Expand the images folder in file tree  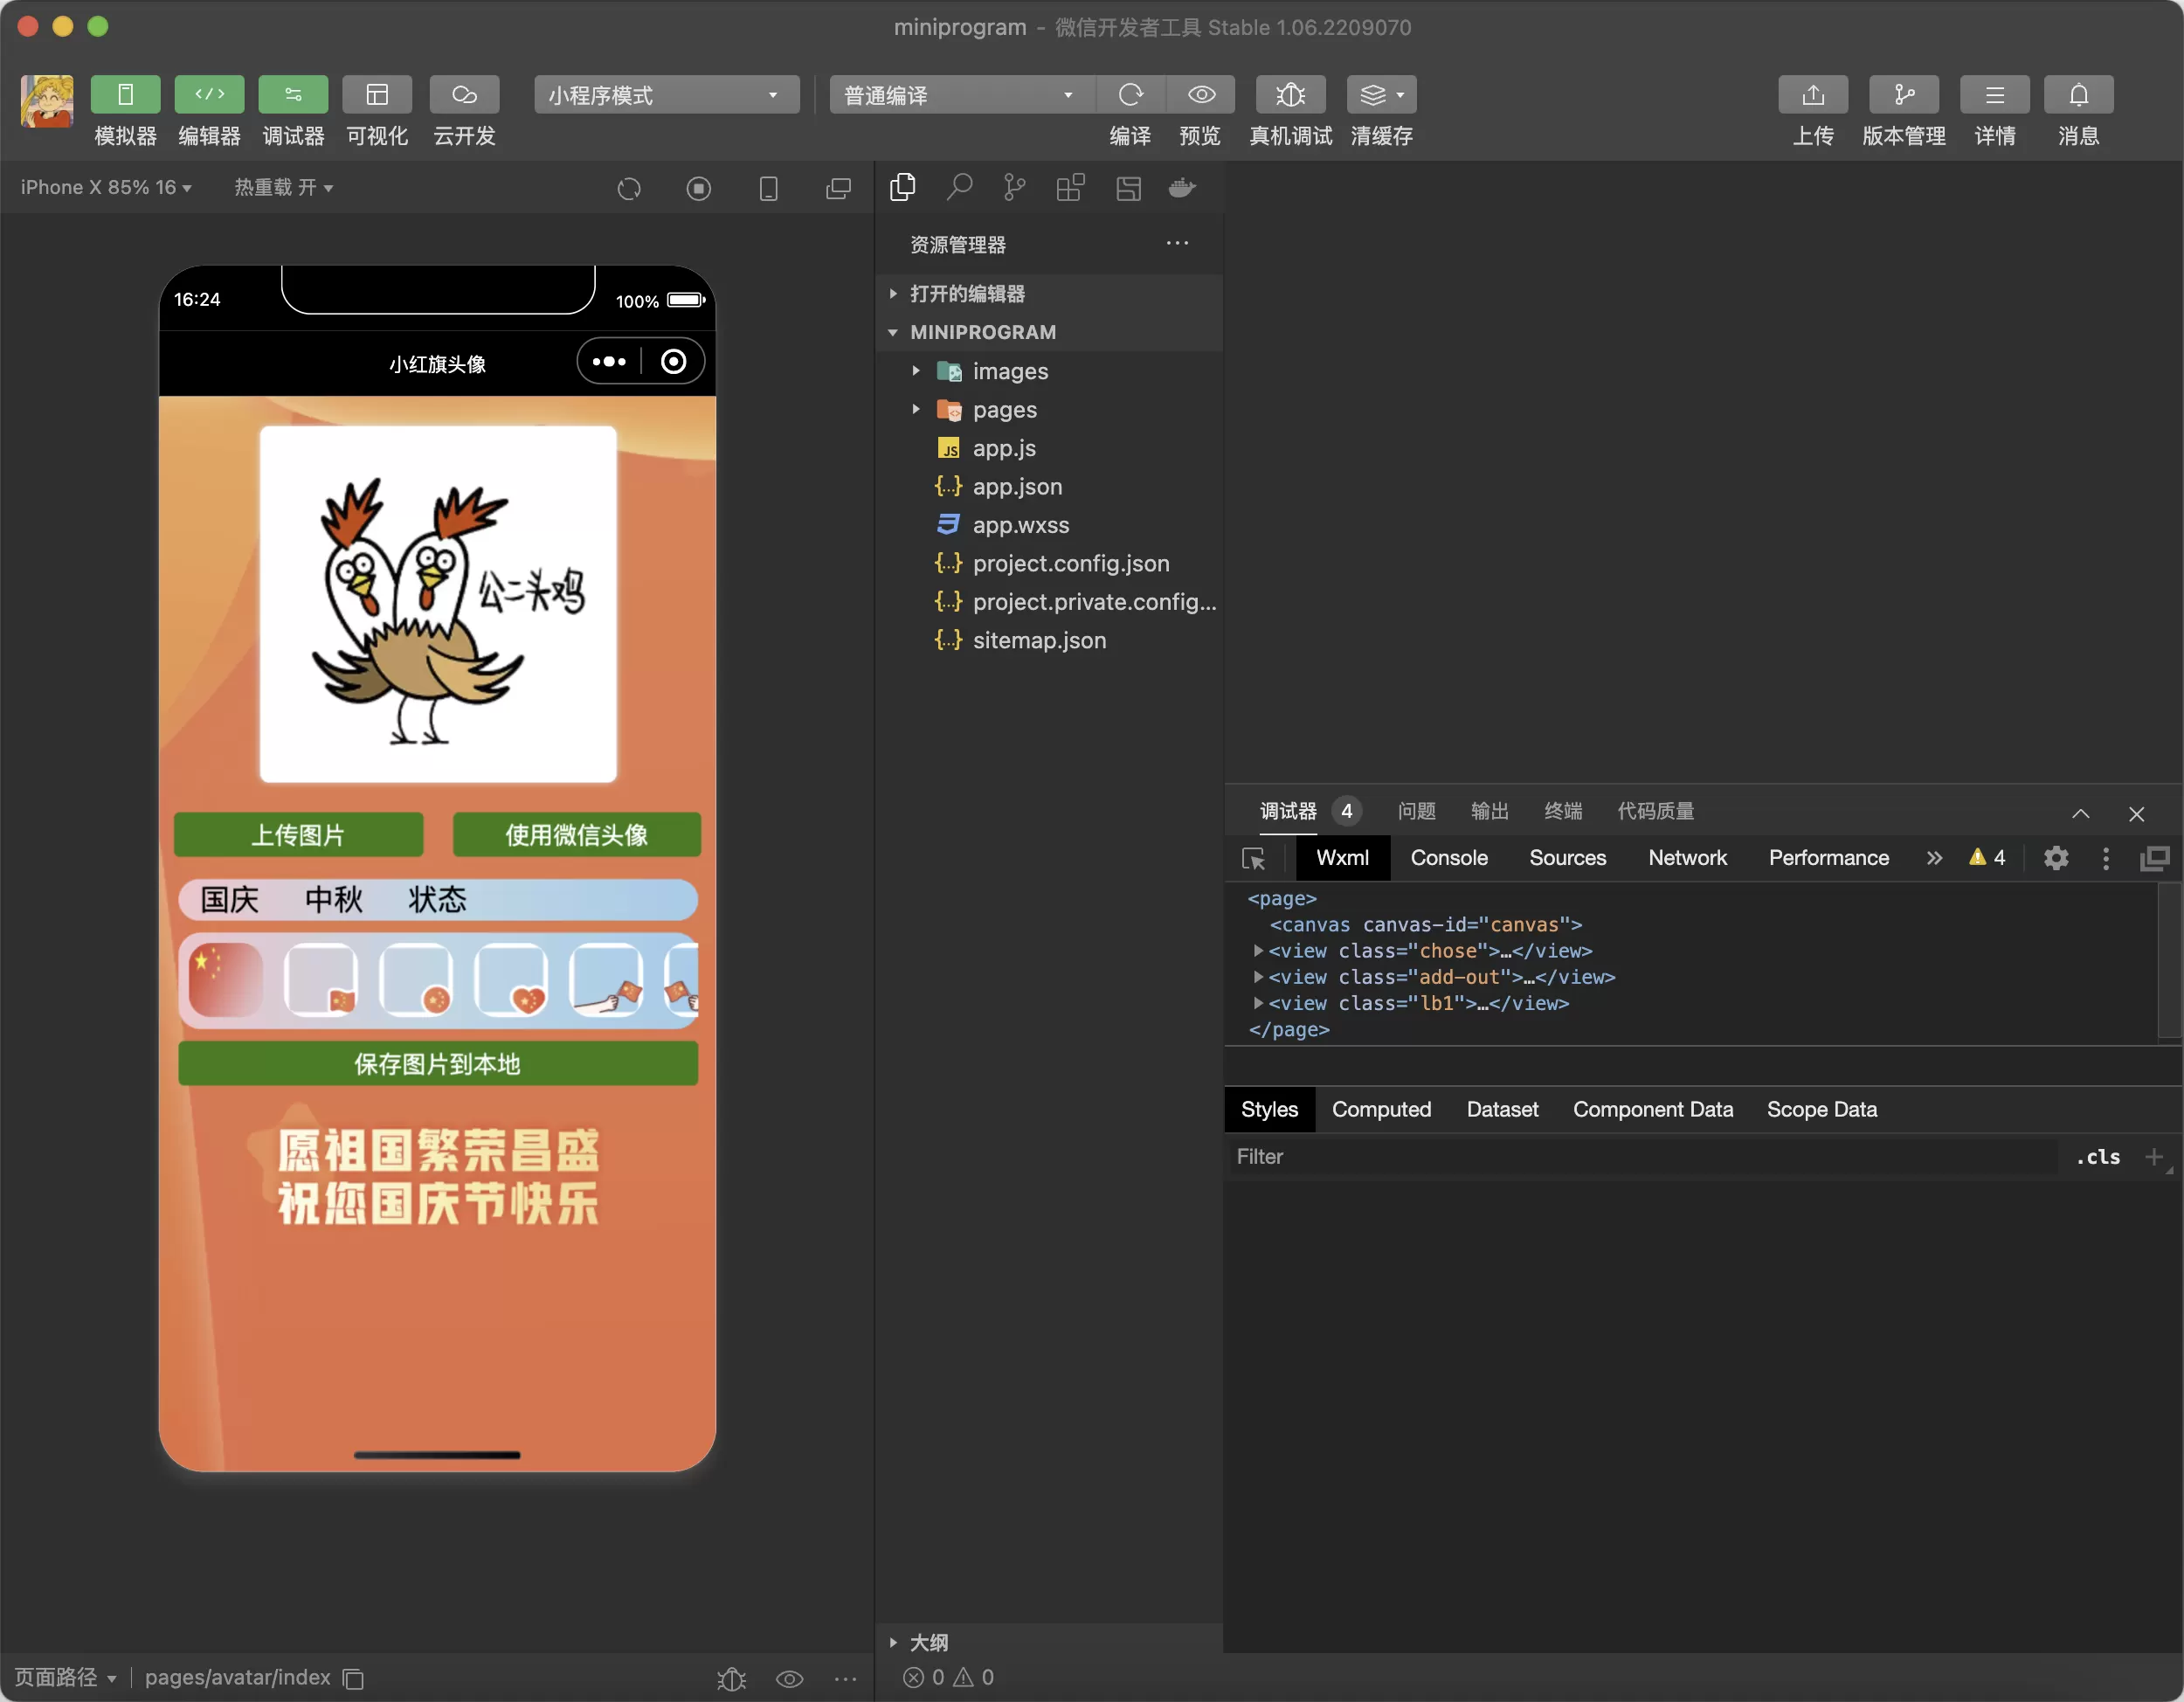915,370
